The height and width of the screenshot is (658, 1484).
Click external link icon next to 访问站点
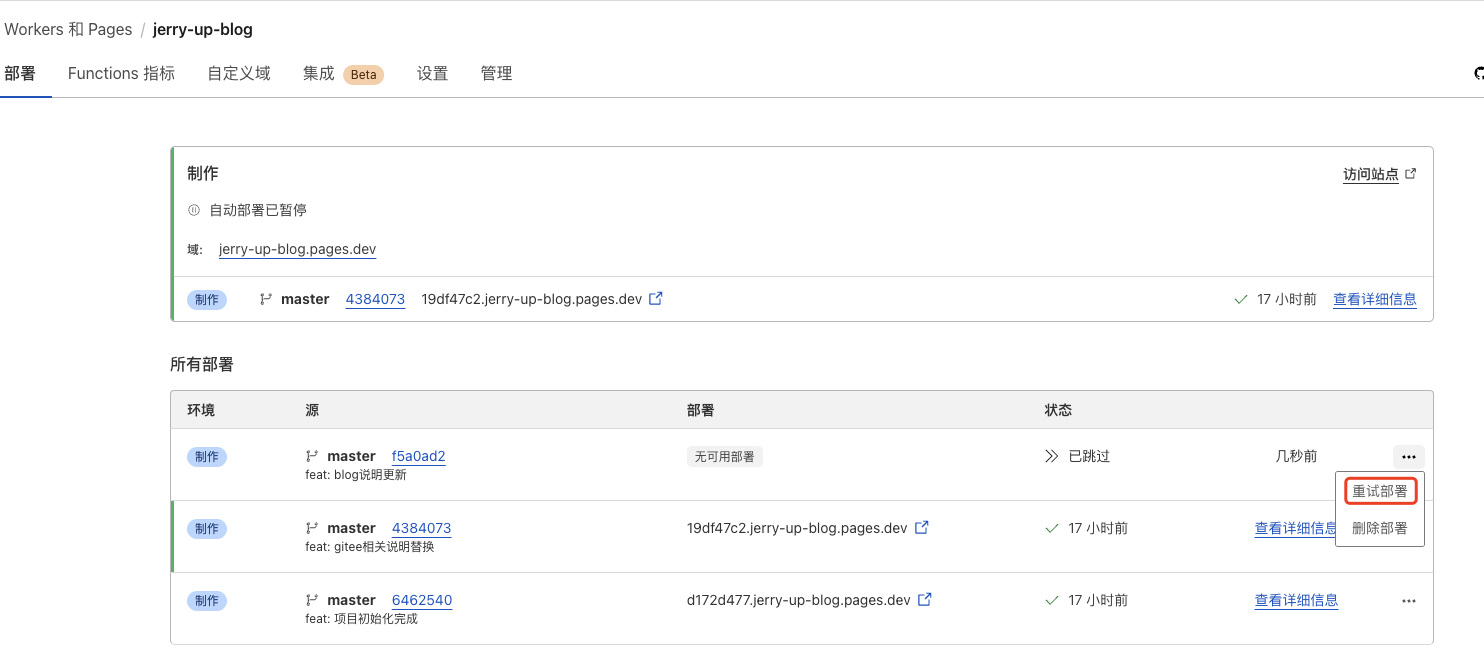pyautogui.click(x=1411, y=174)
